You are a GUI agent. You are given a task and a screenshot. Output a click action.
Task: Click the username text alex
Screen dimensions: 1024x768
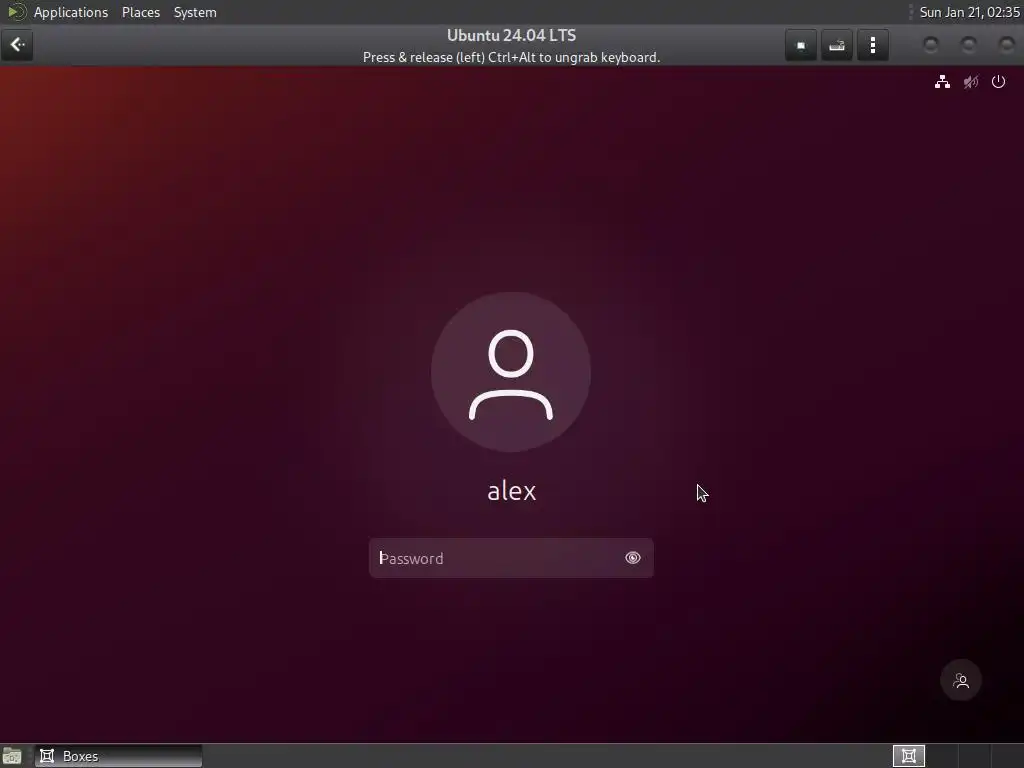pos(512,491)
